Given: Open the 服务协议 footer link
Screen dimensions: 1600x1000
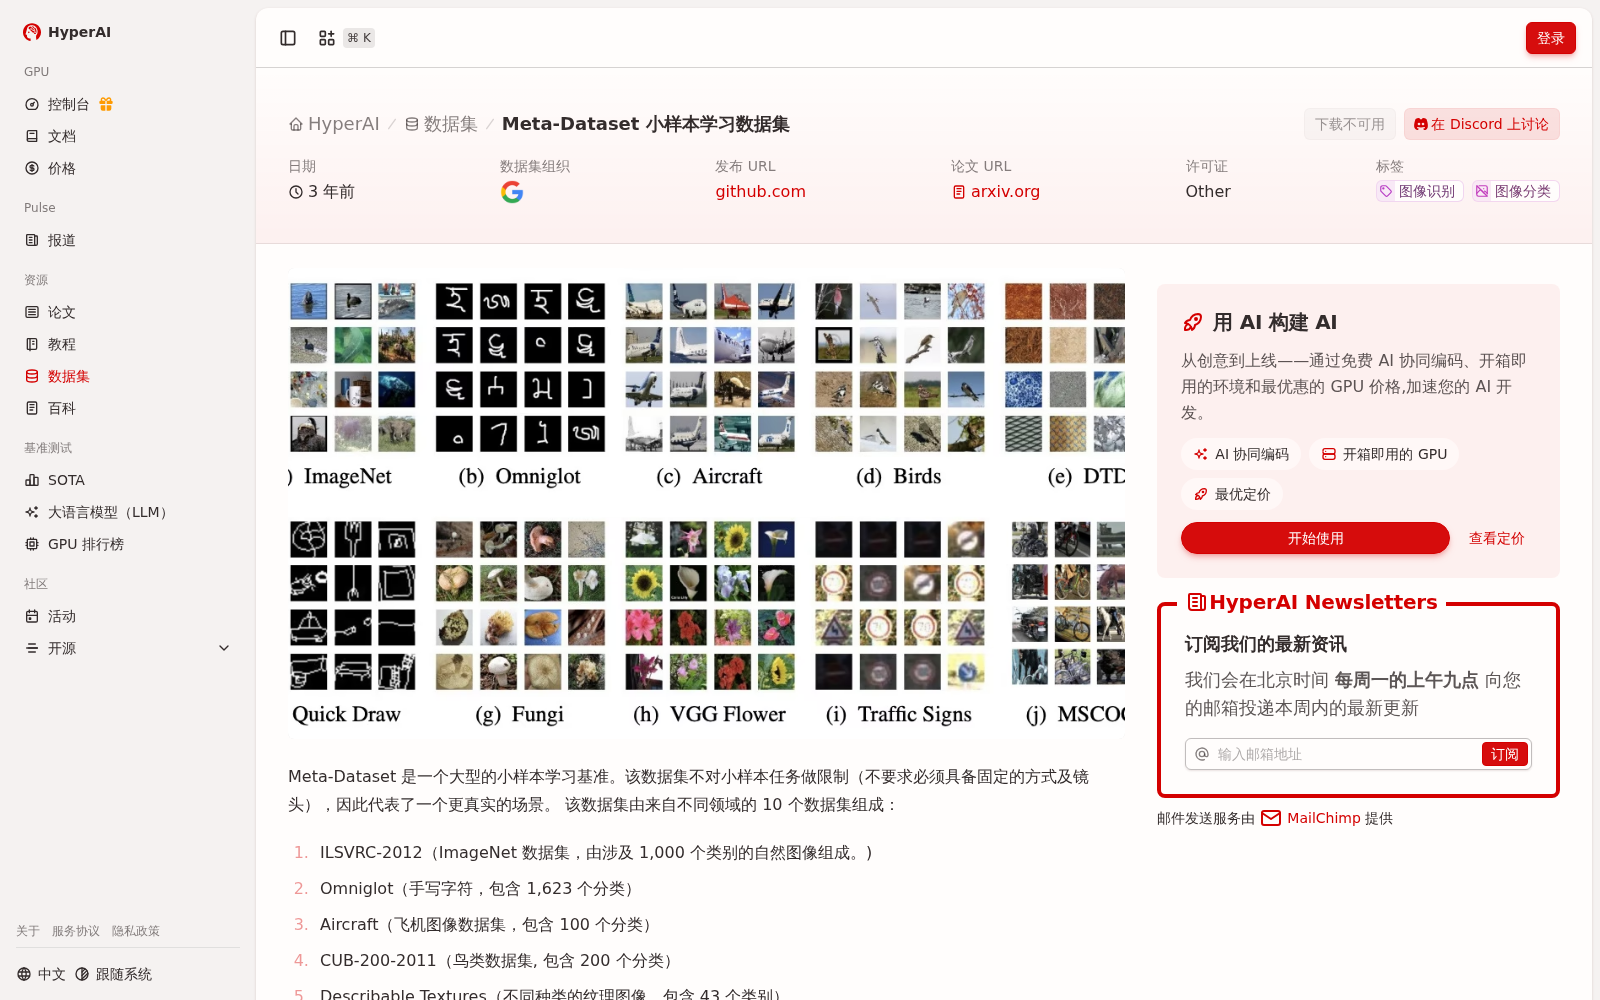Looking at the screenshot, I should [x=76, y=931].
